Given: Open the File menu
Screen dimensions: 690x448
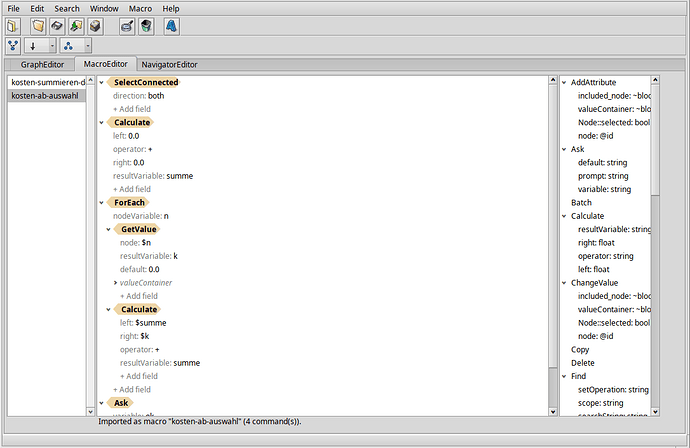Looking at the screenshot, I should (x=14, y=8).
